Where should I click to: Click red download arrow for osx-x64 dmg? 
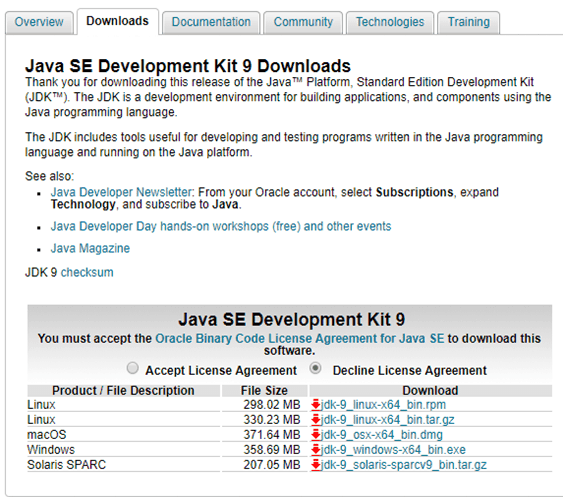click(316, 435)
